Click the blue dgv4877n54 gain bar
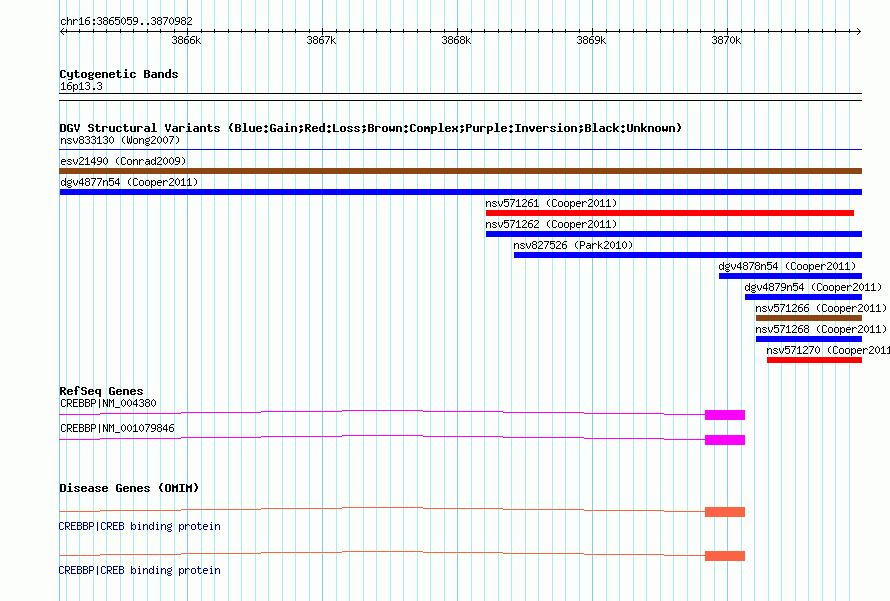Image resolution: width=890 pixels, height=601 pixels. [461, 192]
